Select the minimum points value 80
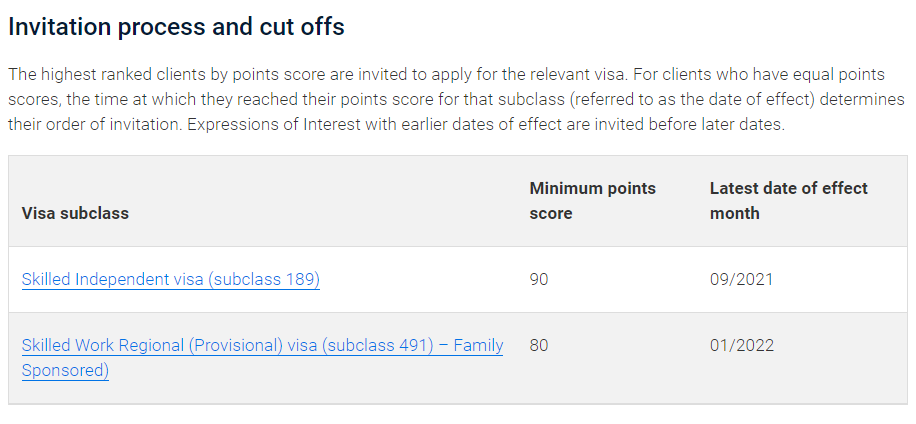The image size is (916, 424). [x=539, y=345]
